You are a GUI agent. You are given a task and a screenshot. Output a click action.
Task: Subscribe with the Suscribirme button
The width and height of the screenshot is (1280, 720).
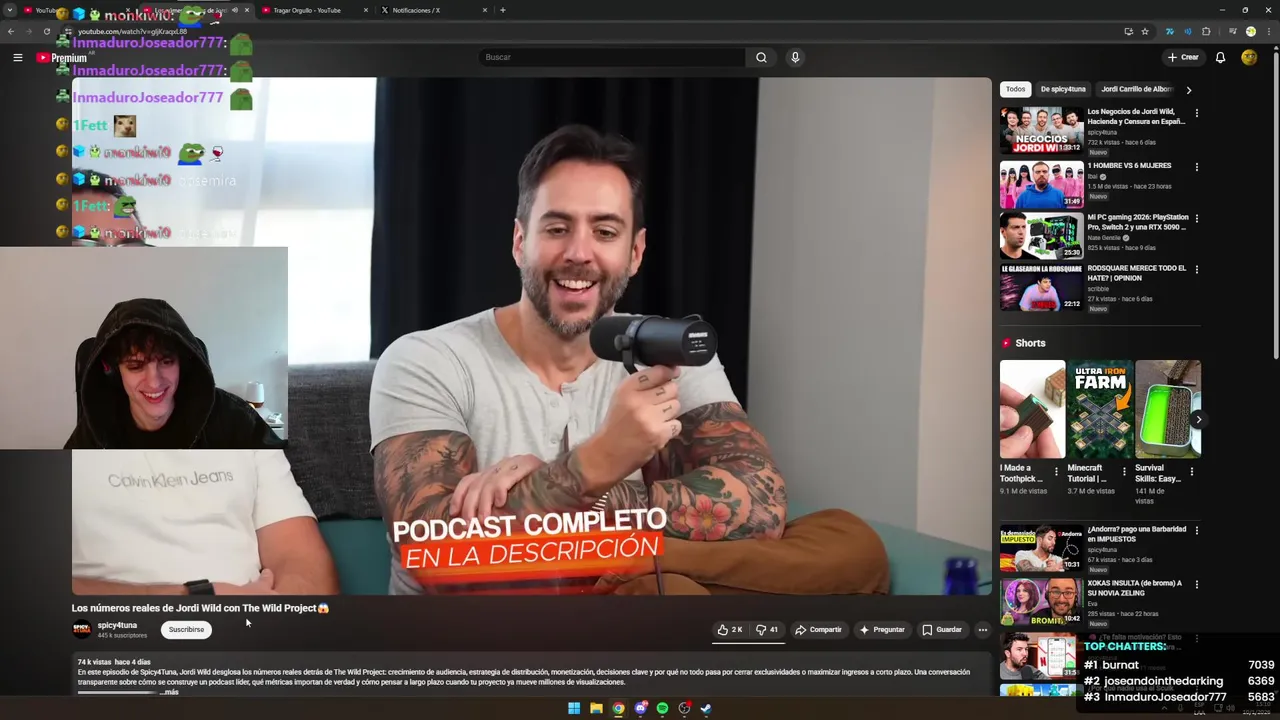(x=186, y=630)
